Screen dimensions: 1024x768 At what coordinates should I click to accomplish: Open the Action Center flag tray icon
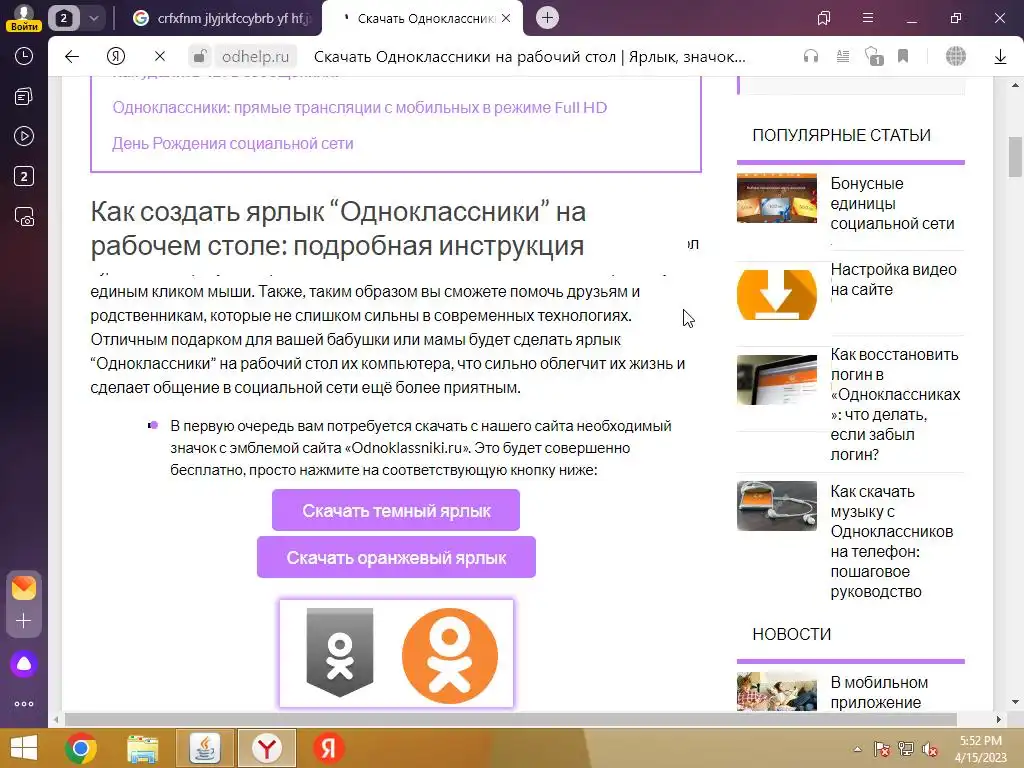pyautogui.click(x=882, y=749)
